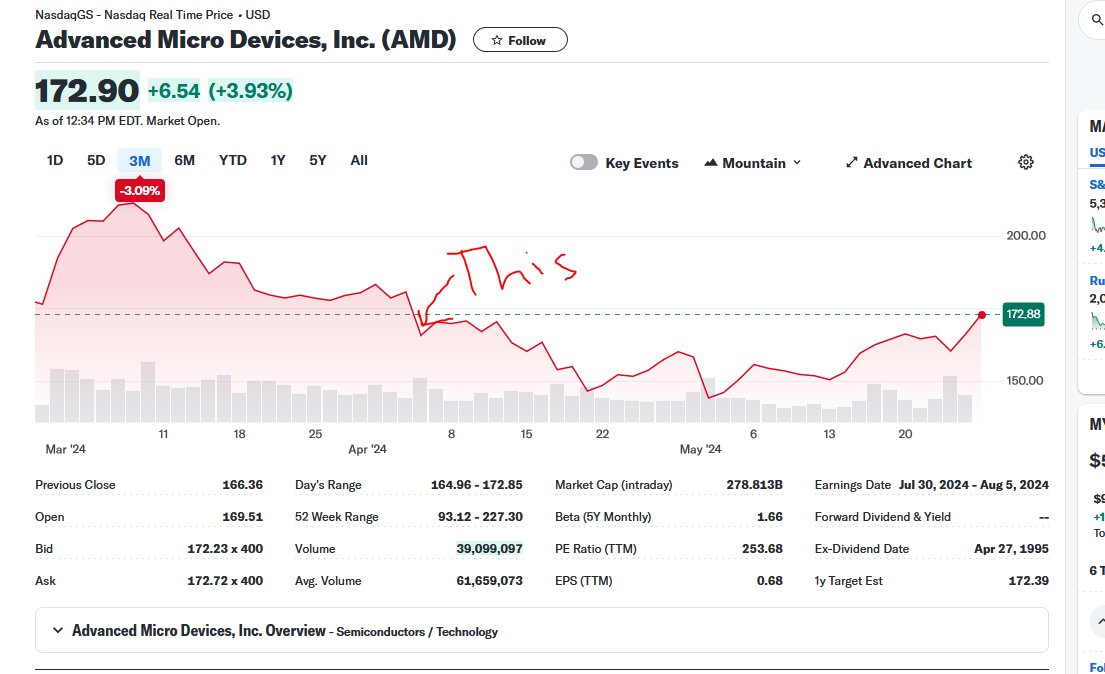This screenshot has height=674, width=1105.
Task: Open the Advanced Chart link
Action: pyautogui.click(x=908, y=163)
